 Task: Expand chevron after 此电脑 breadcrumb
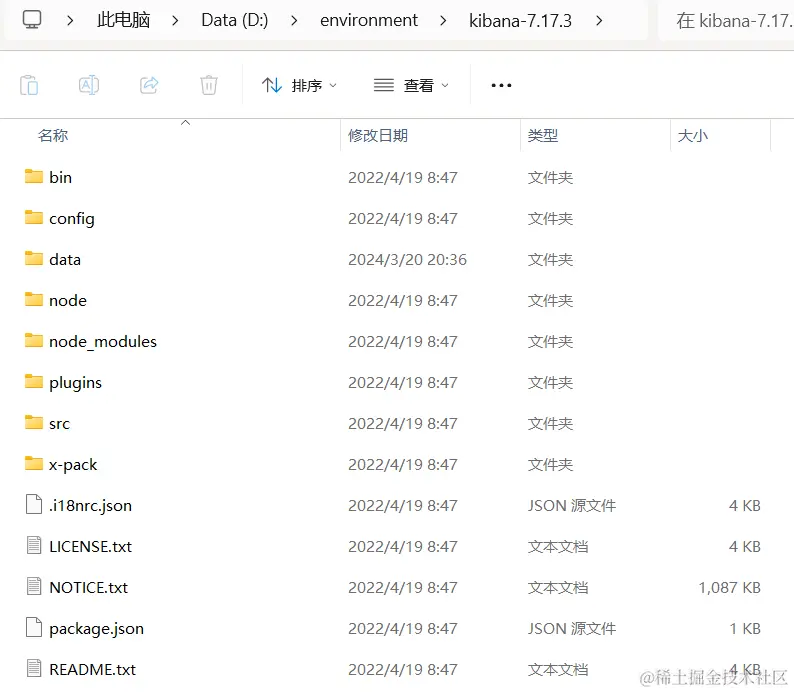tap(175, 21)
